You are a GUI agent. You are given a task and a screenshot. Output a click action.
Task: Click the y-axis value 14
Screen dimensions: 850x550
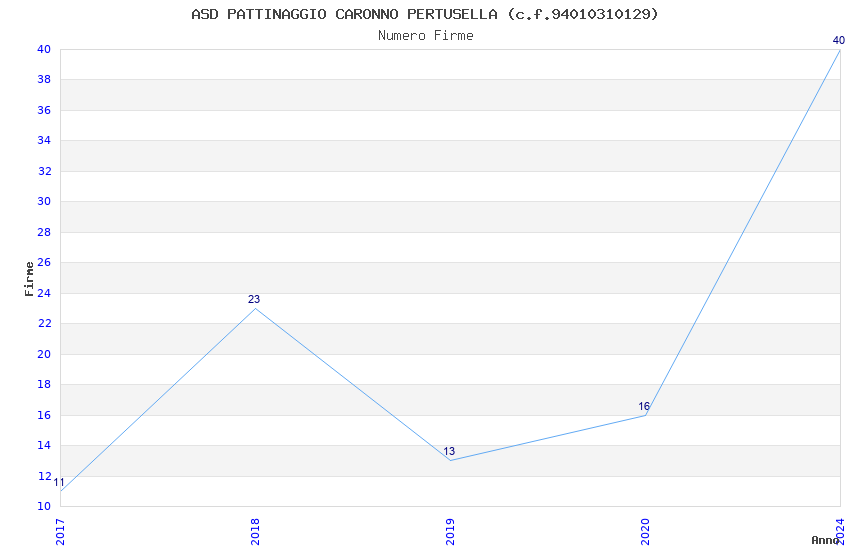coord(44,445)
